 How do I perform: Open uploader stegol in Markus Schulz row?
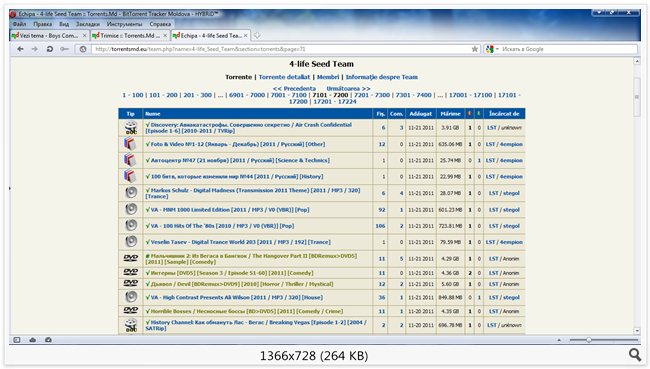[x=512, y=193]
